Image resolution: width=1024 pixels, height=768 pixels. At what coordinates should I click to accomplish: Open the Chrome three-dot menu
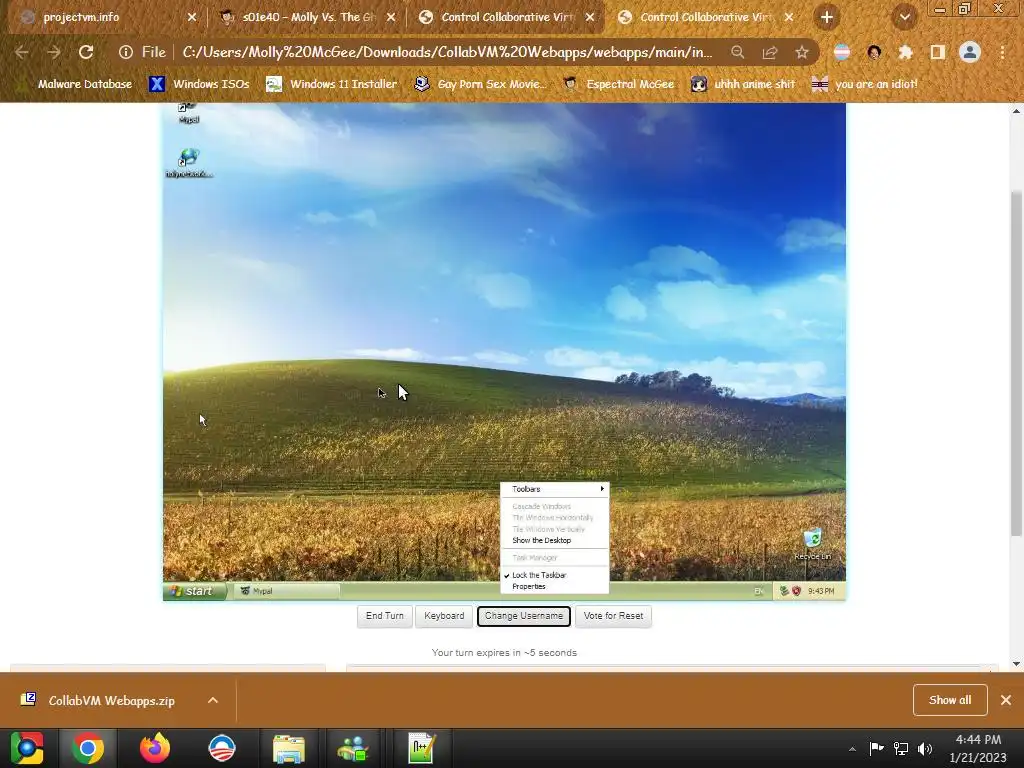1002,52
